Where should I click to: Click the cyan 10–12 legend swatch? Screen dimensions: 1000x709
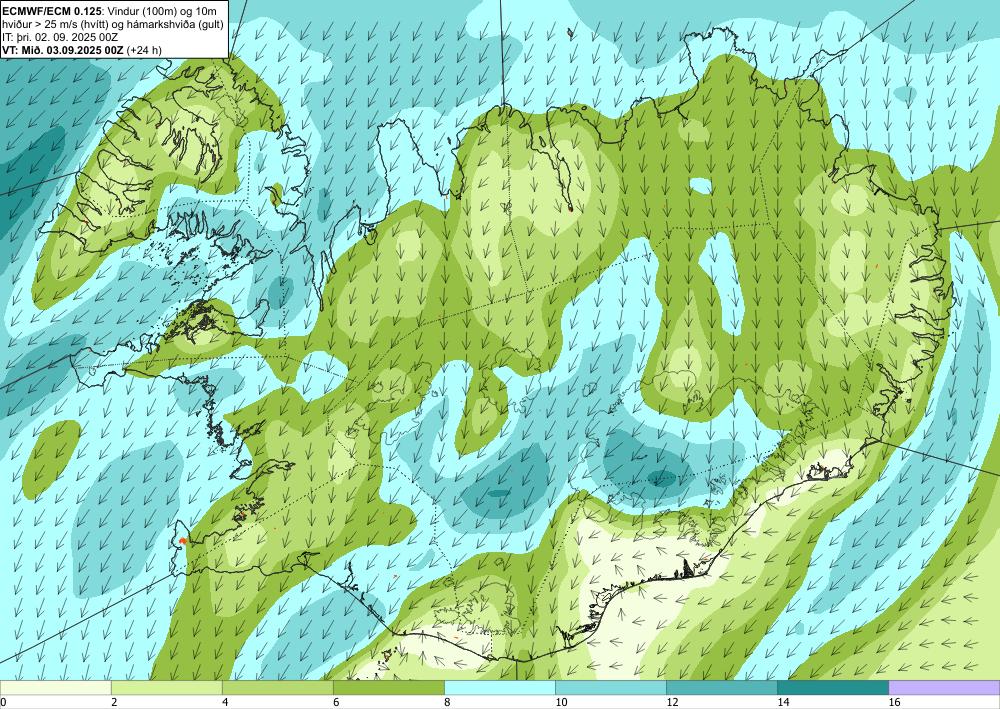[x=611, y=687]
